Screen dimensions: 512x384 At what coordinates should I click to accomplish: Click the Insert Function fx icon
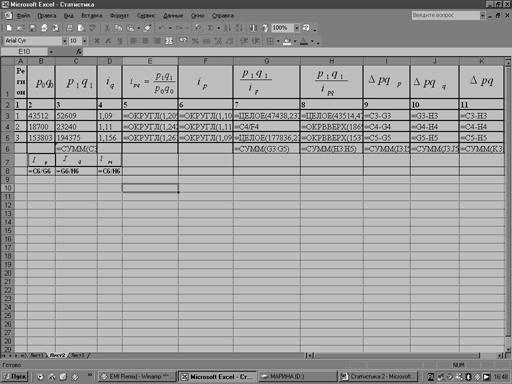[x=79, y=51]
